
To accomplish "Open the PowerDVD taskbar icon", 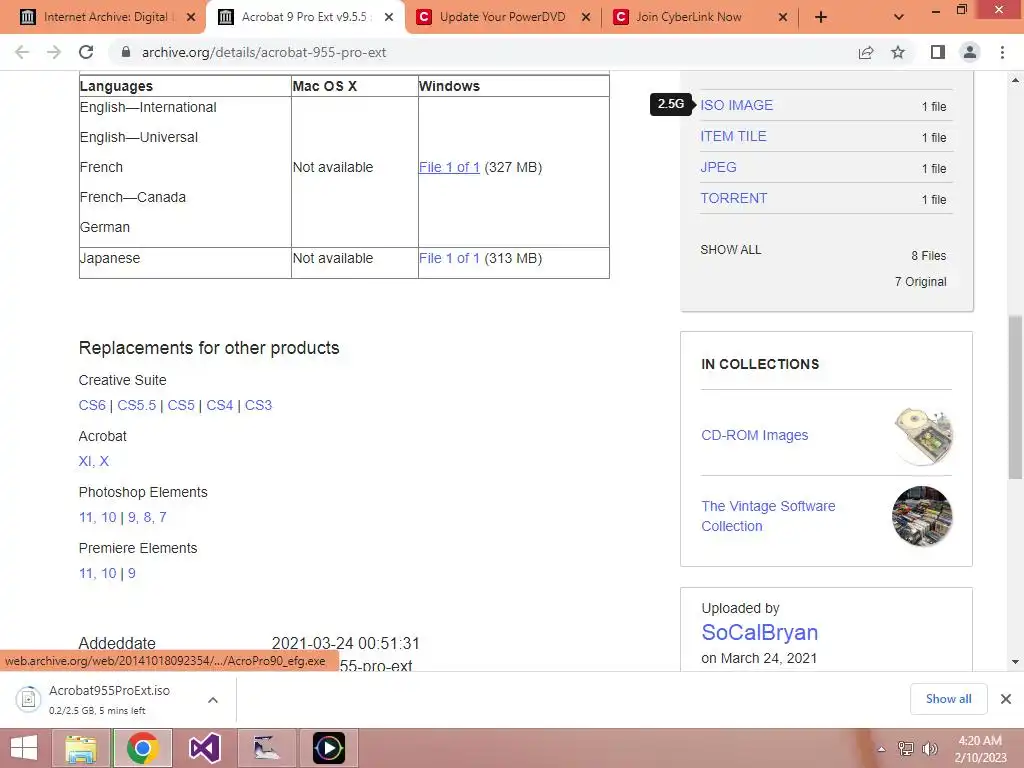I will coord(328,748).
